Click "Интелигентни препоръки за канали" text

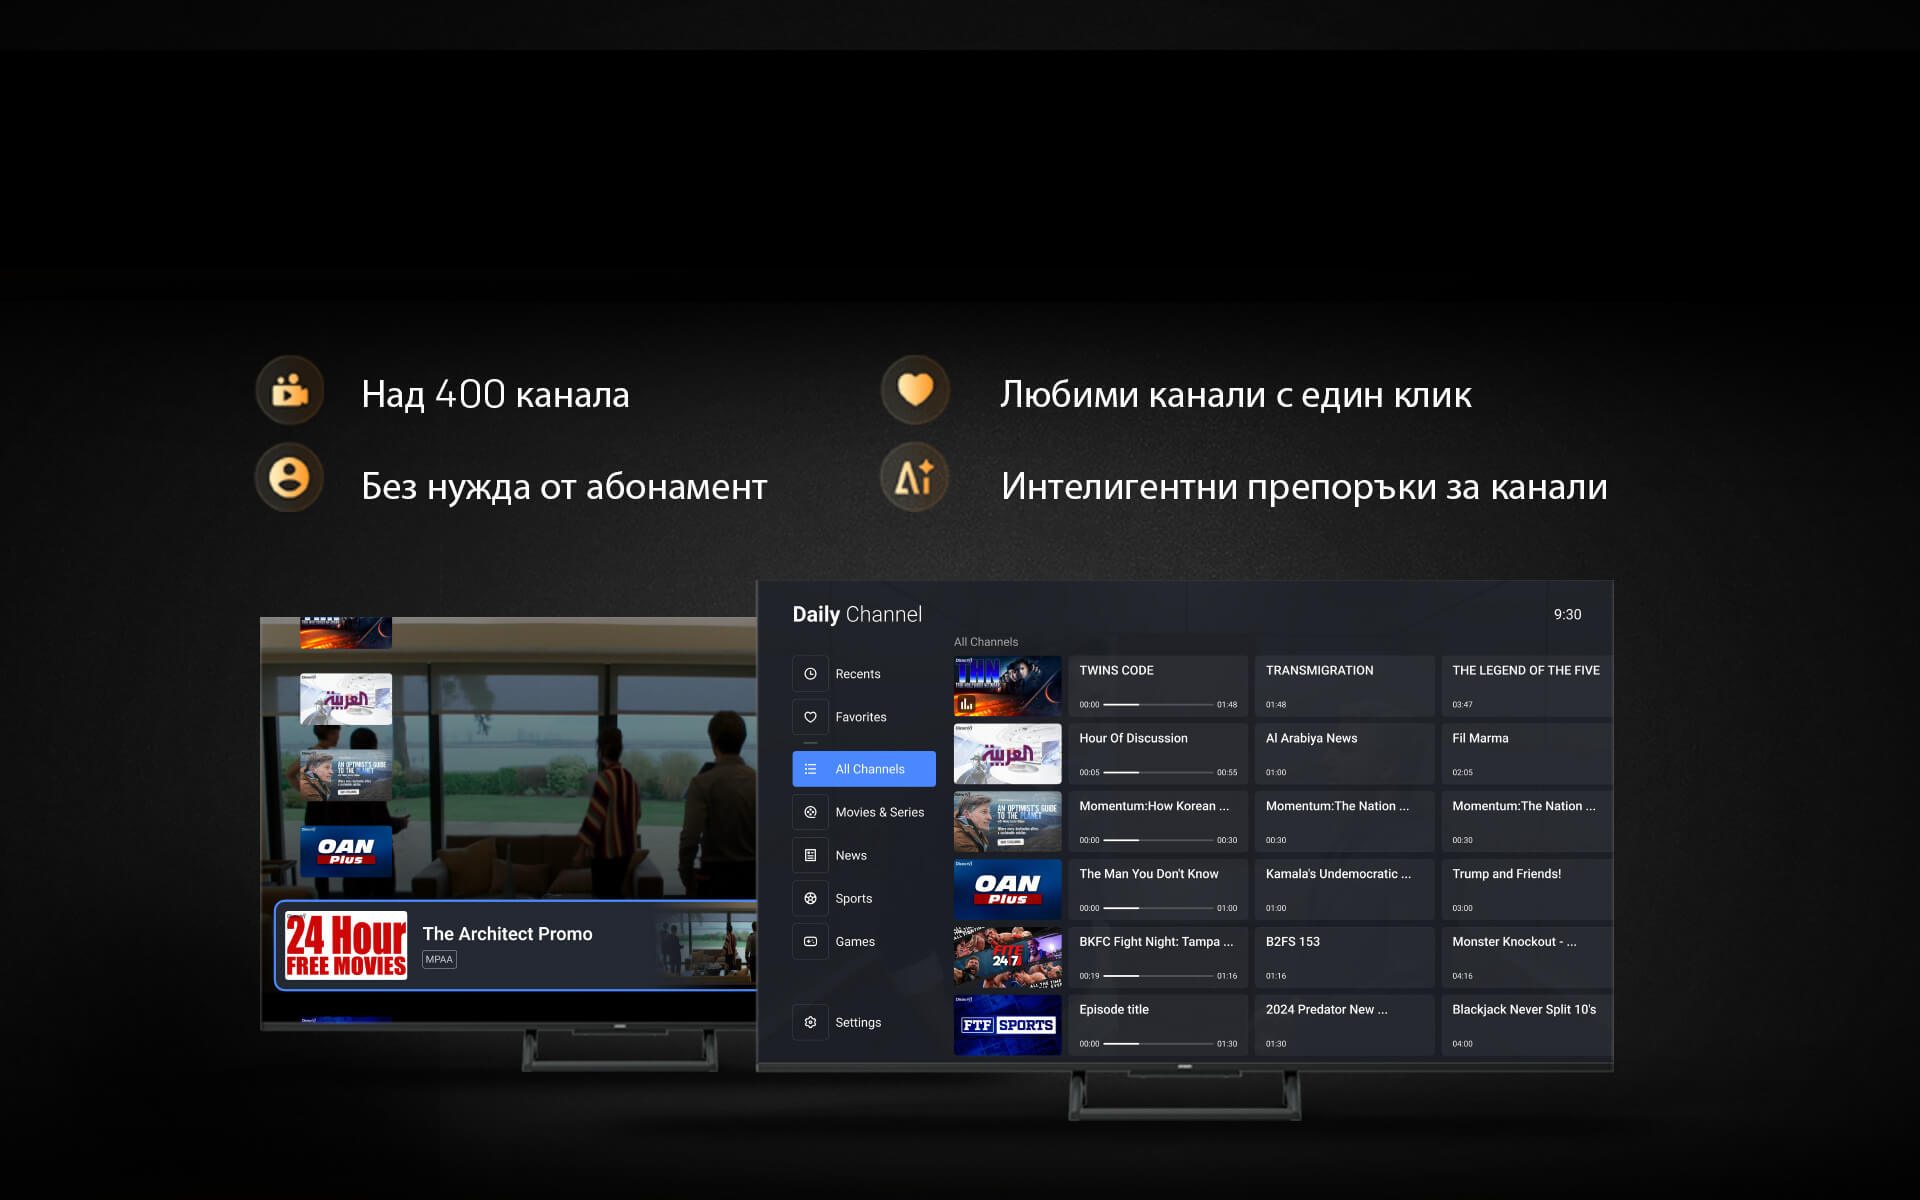point(1304,487)
